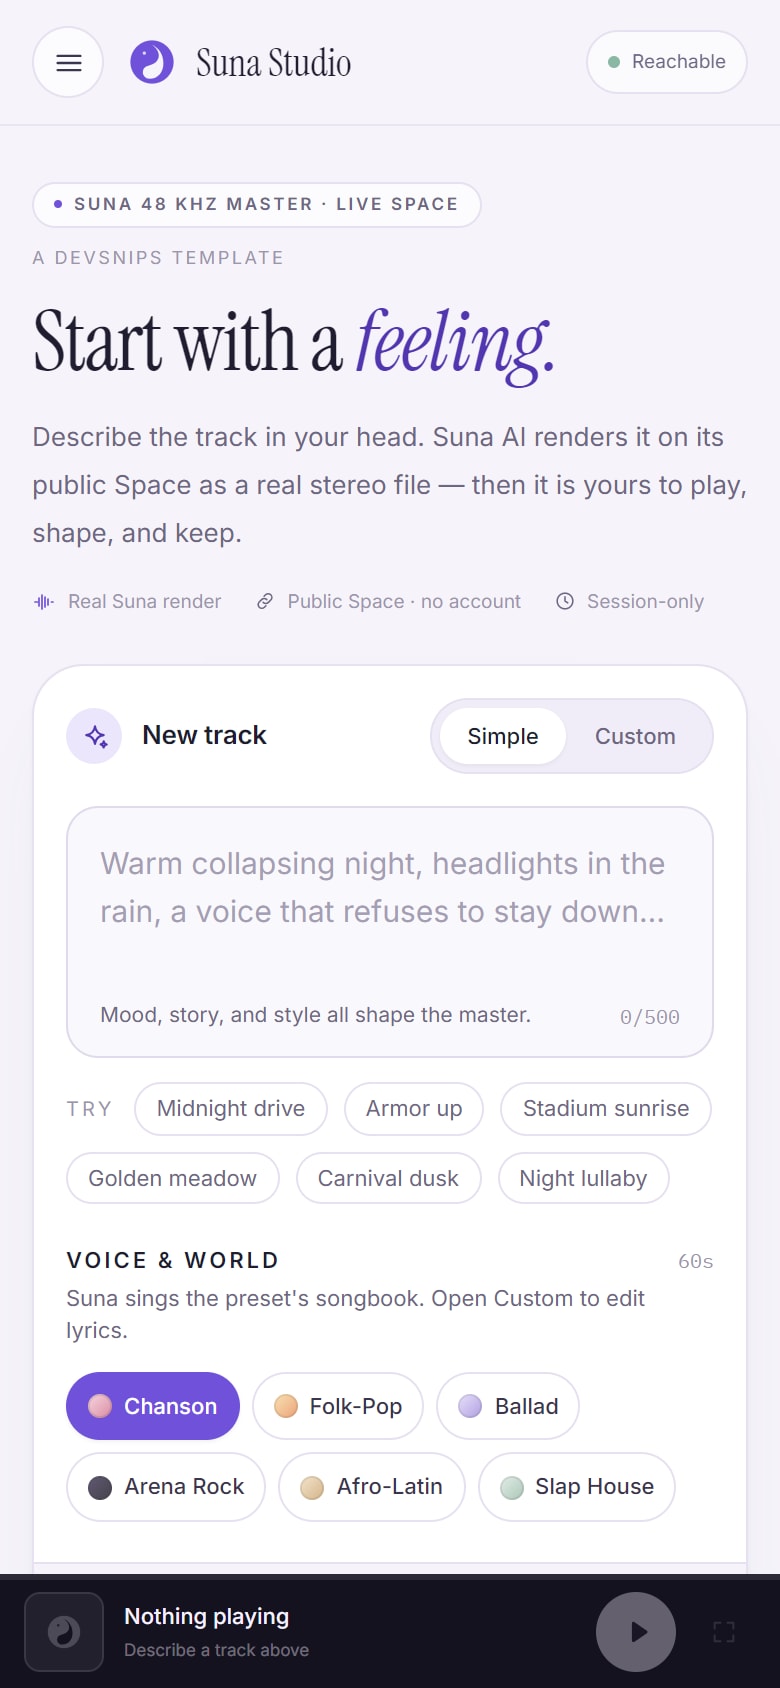
Task: Select the Afro-Latin voice preset
Action: [372, 1487]
